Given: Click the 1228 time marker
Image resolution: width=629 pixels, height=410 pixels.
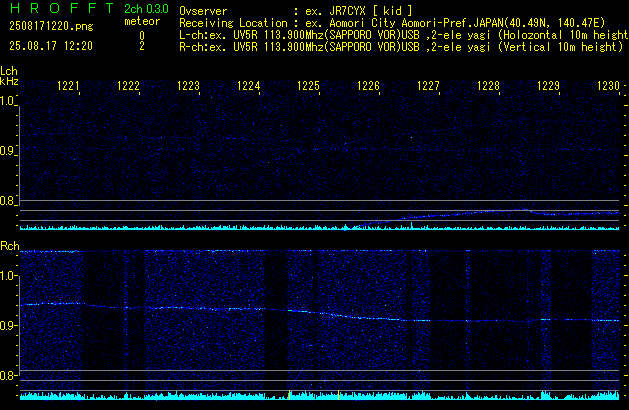Looking at the screenshot, I should tap(489, 86).
